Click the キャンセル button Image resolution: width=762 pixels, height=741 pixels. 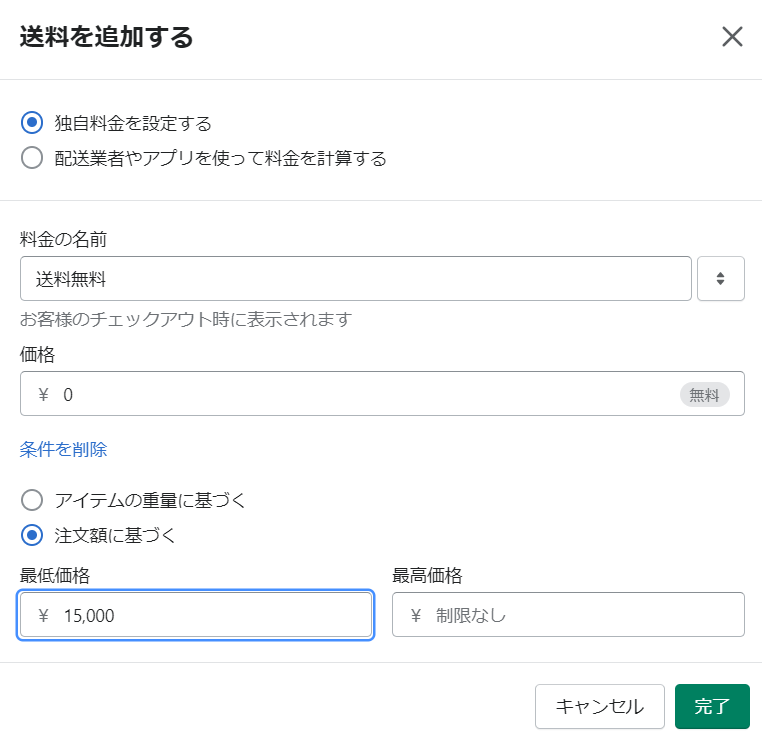[x=600, y=707]
